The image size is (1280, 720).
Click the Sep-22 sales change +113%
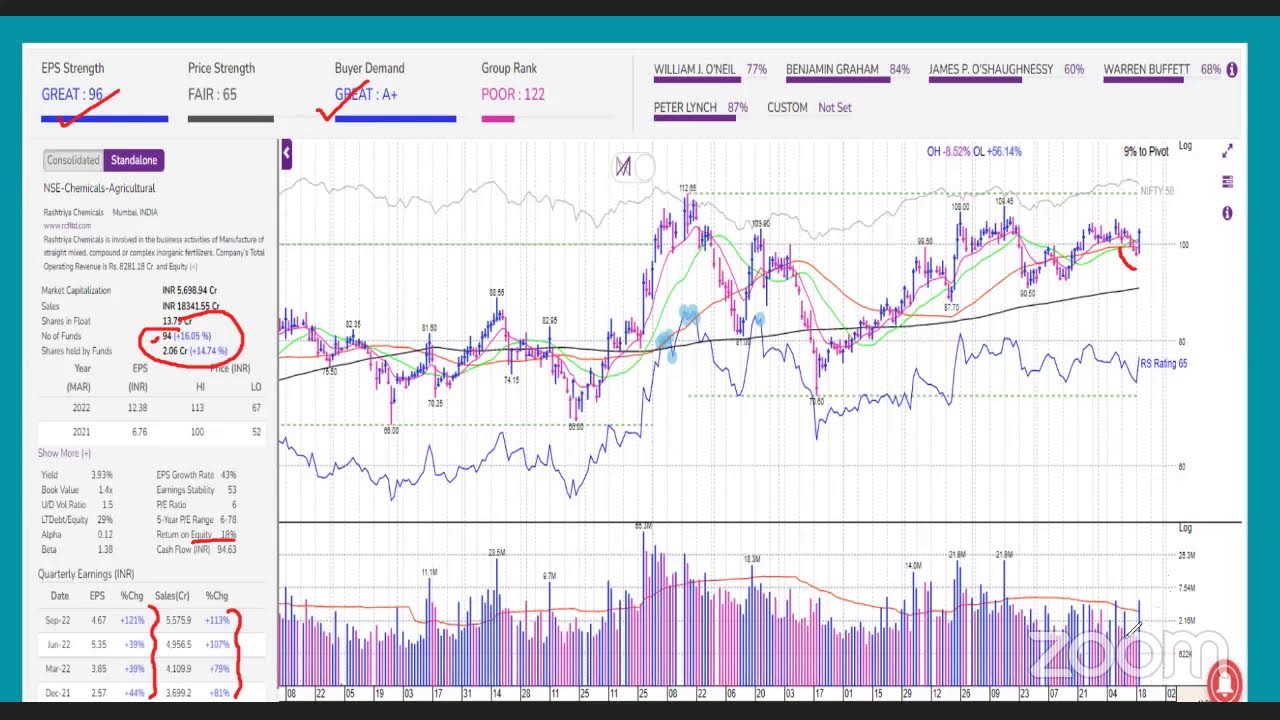217,621
